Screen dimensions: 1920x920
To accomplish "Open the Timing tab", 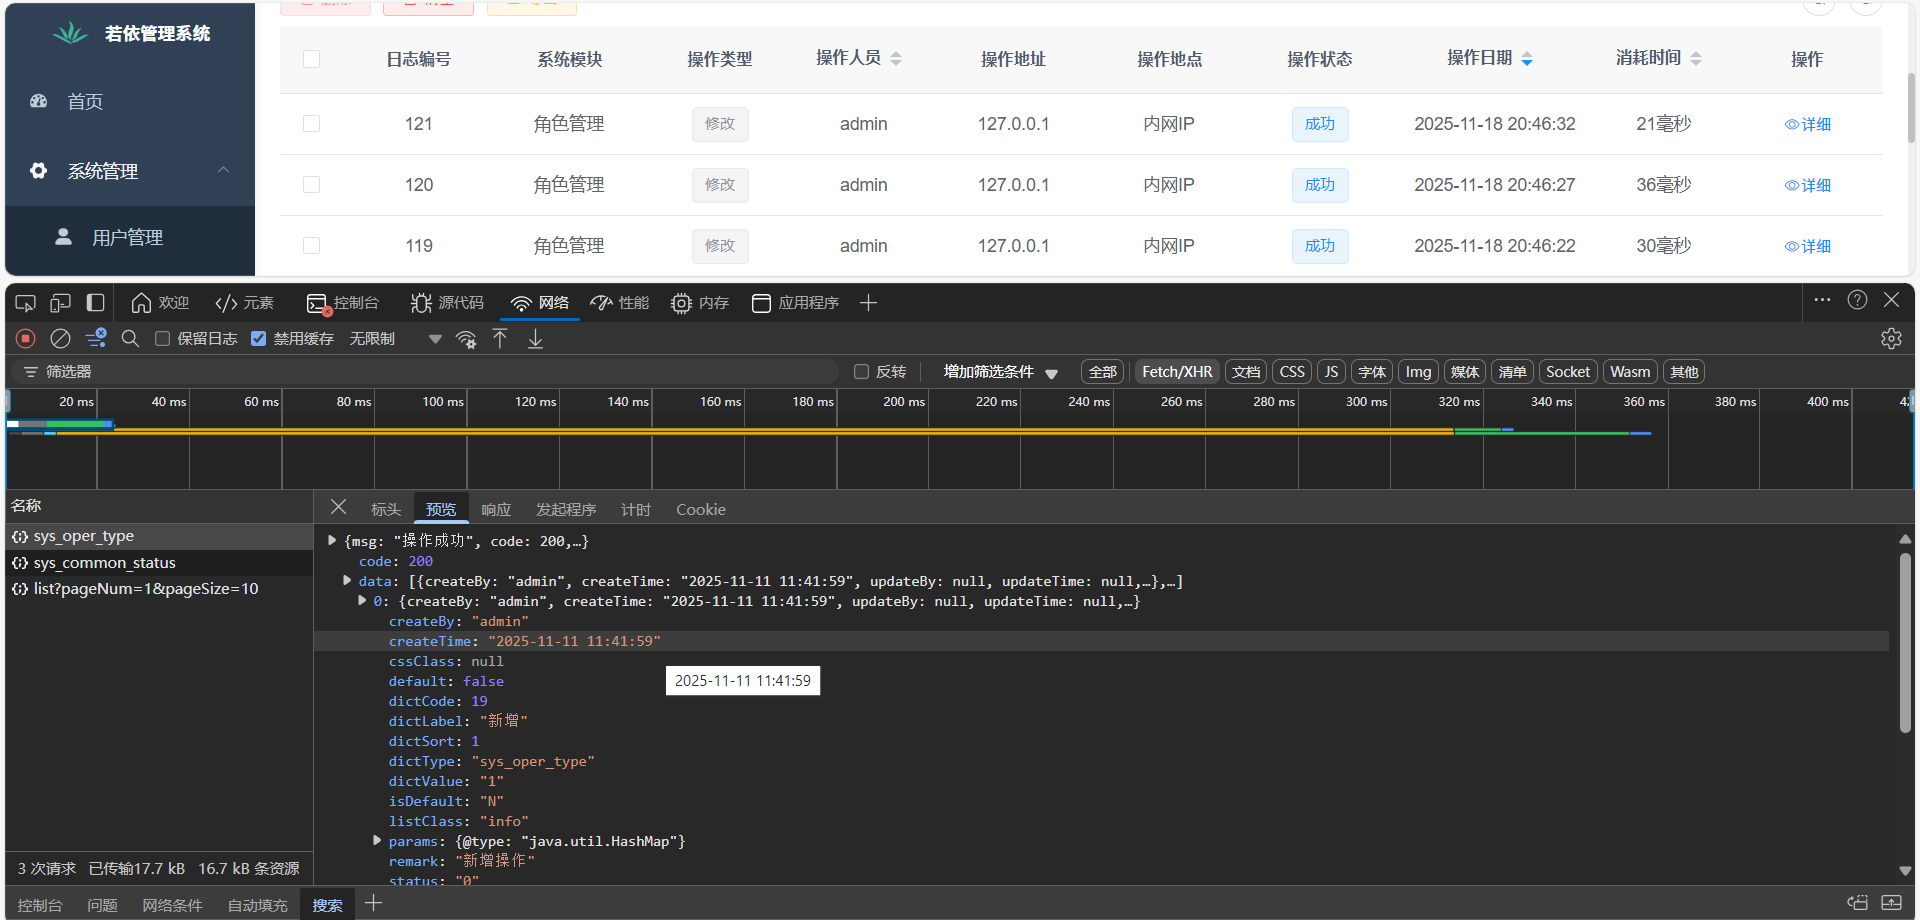I will point(636,510).
